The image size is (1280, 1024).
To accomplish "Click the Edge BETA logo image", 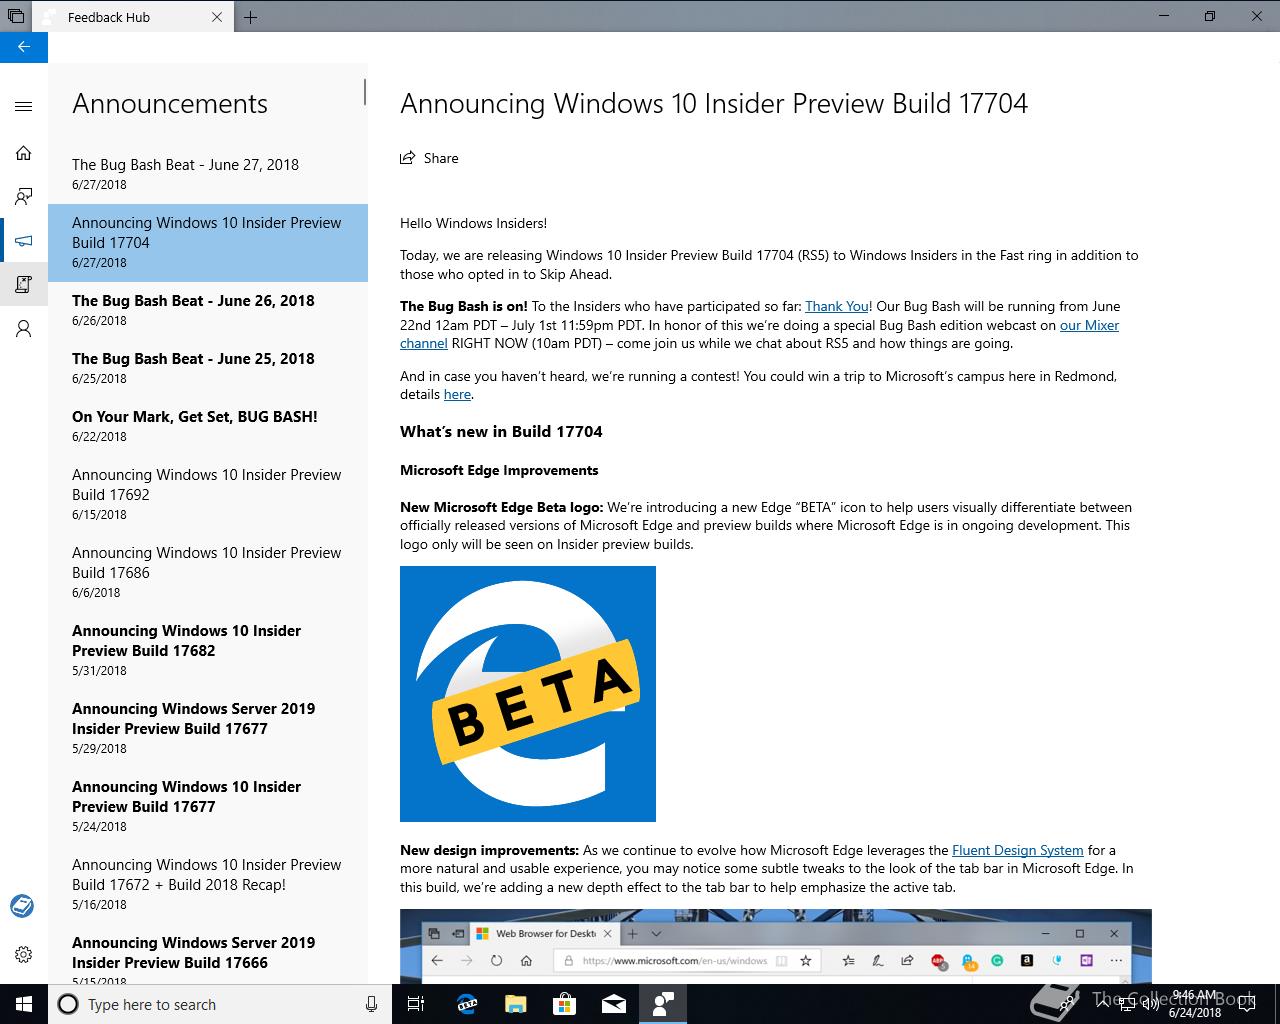I will coord(528,694).
